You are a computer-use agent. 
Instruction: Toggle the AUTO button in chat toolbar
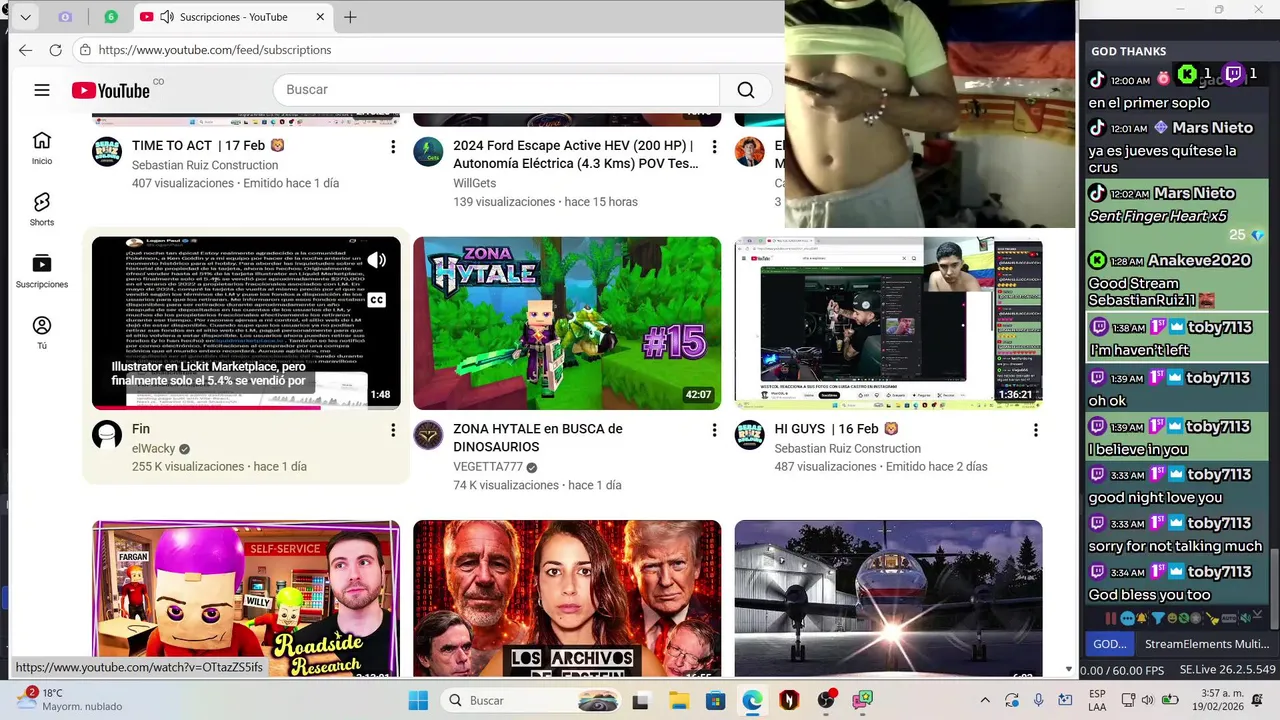click(1229, 618)
